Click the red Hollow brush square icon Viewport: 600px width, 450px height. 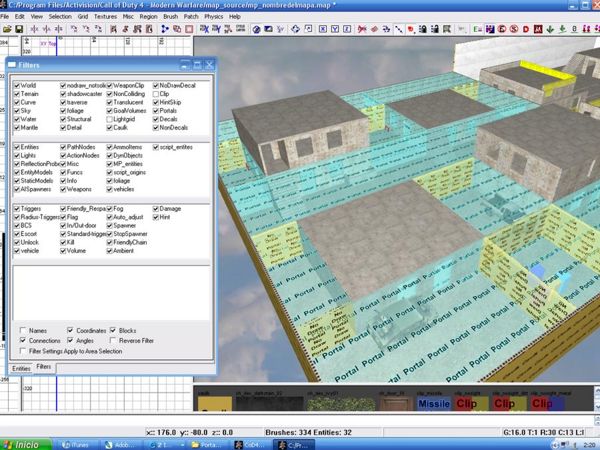(189, 29)
